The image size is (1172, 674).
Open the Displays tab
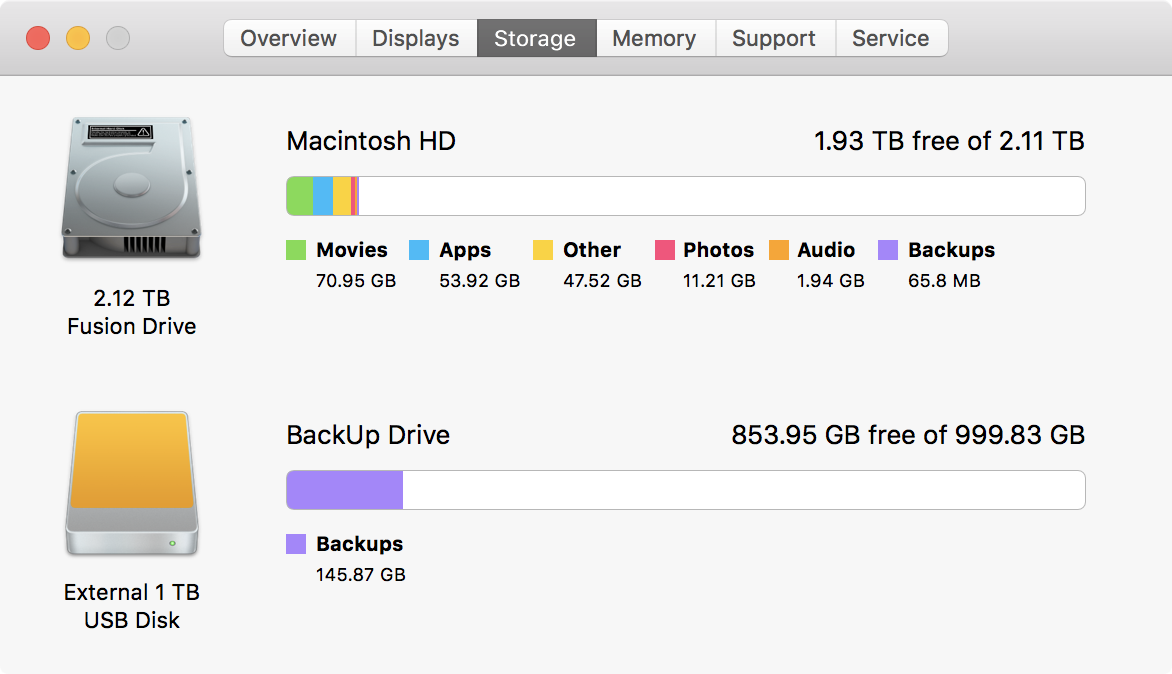(x=416, y=38)
